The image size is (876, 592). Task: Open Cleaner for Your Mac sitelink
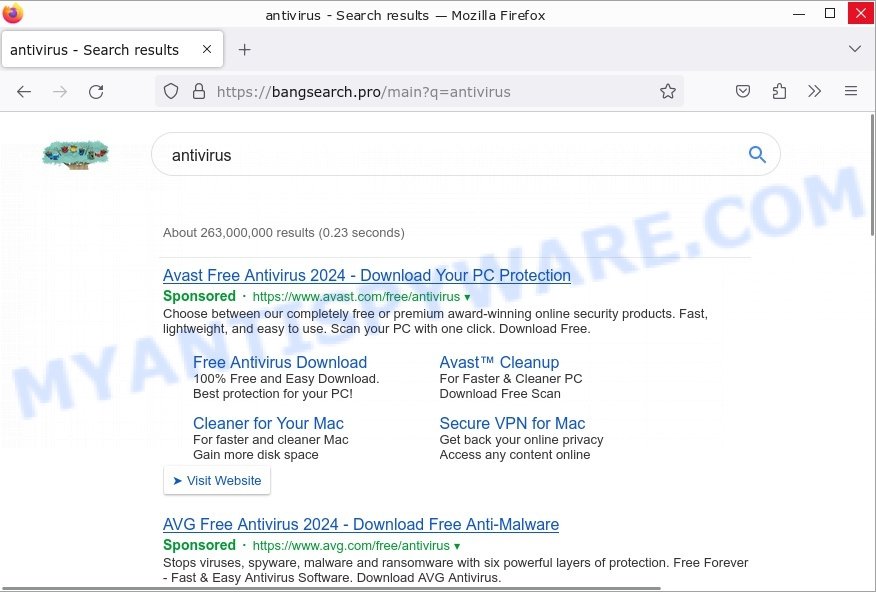tap(268, 423)
